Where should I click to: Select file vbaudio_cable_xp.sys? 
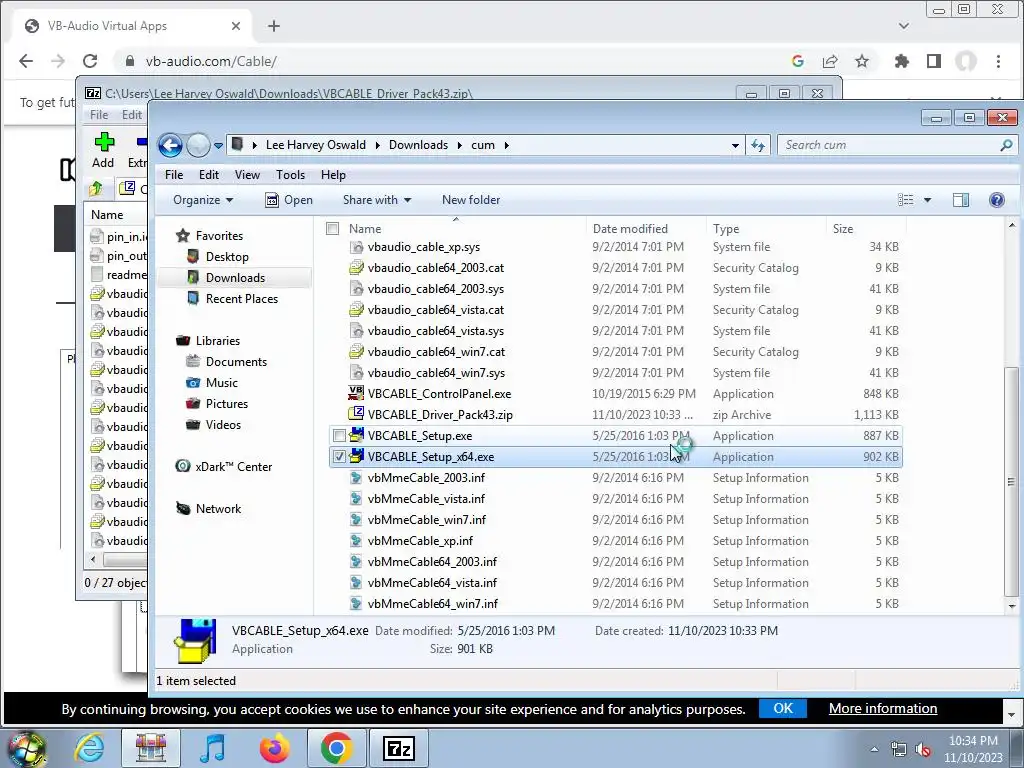pyautogui.click(x=424, y=247)
